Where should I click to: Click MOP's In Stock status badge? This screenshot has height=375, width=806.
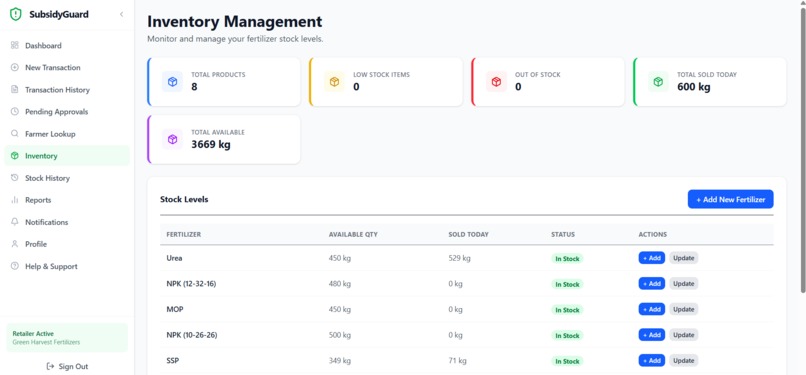[567, 310]
